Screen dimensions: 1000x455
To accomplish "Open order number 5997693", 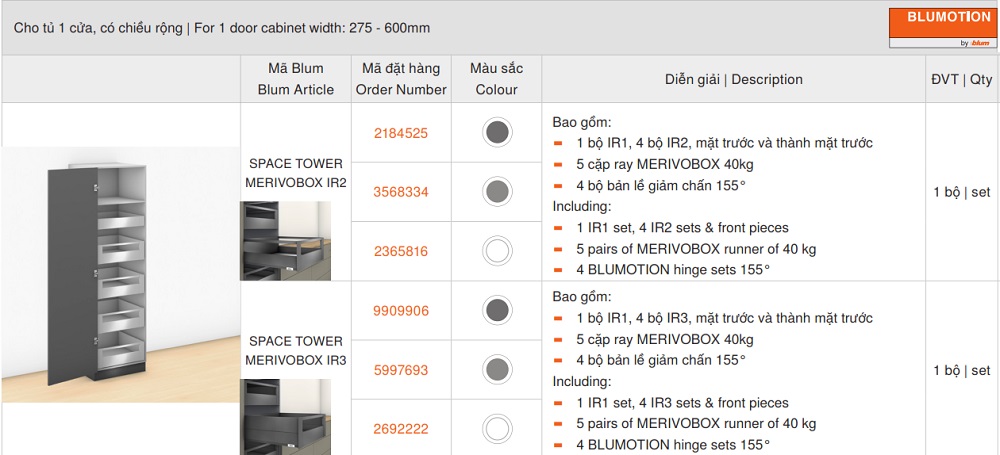I will pos(400,370).
